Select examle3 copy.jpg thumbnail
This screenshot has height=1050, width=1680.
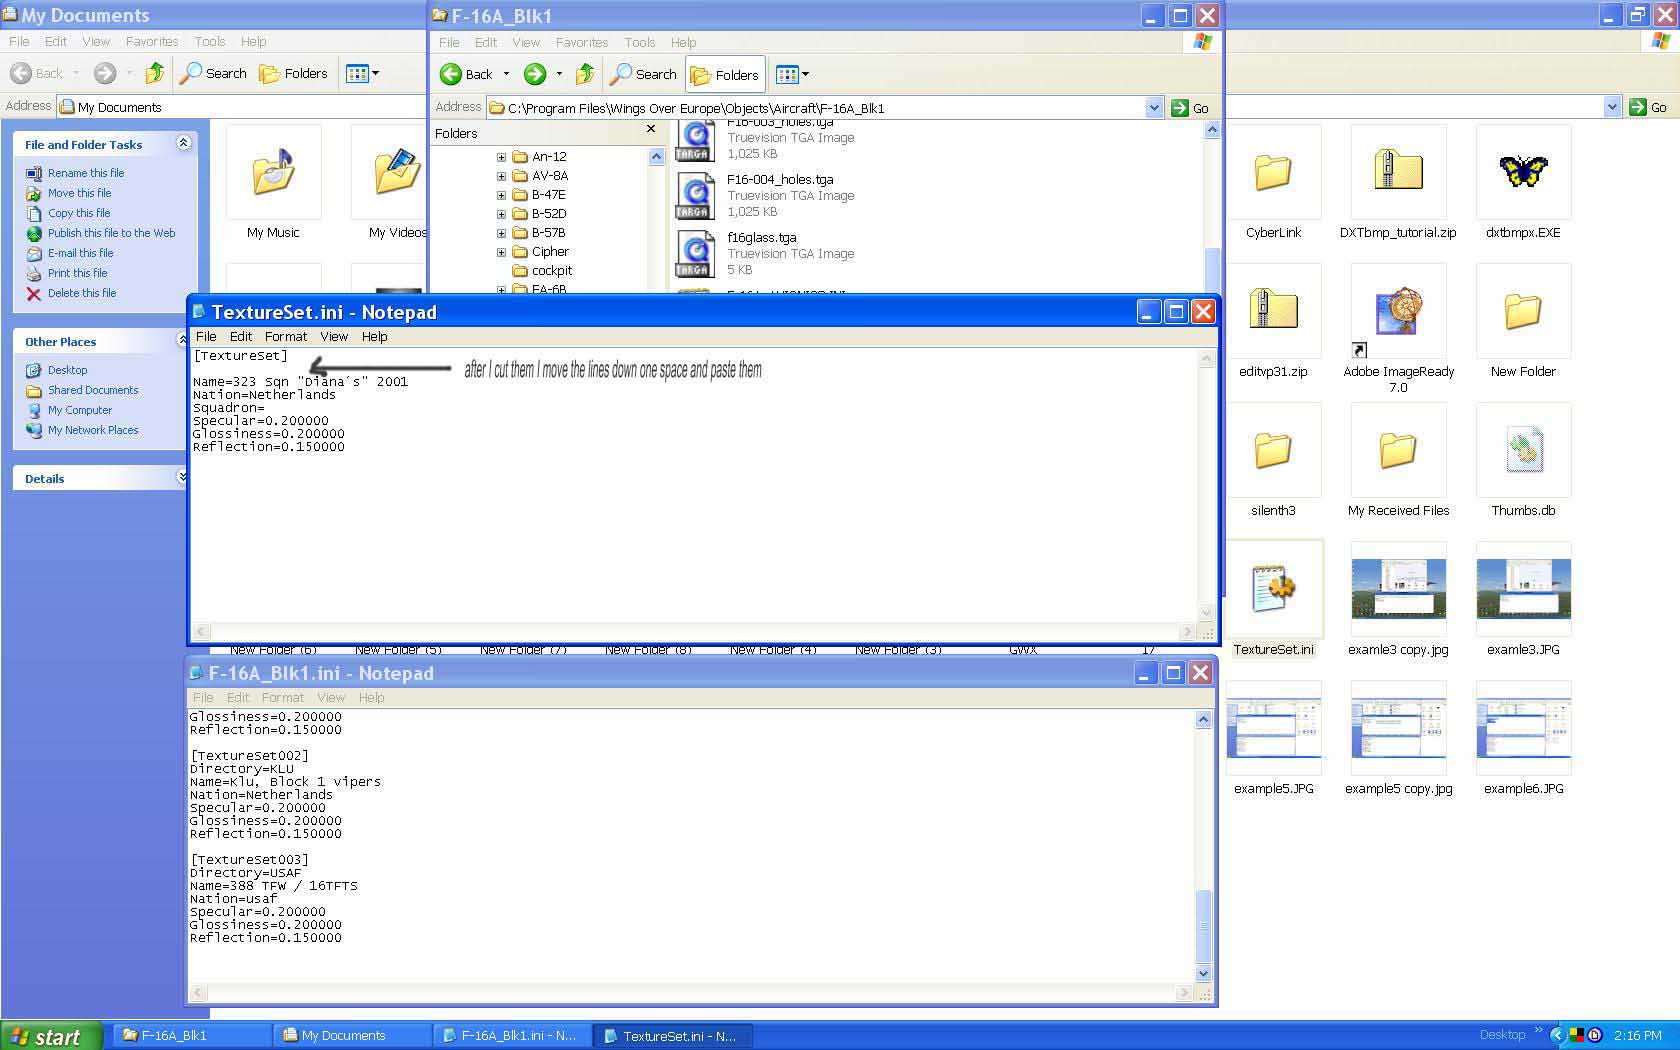[1398, 589]
